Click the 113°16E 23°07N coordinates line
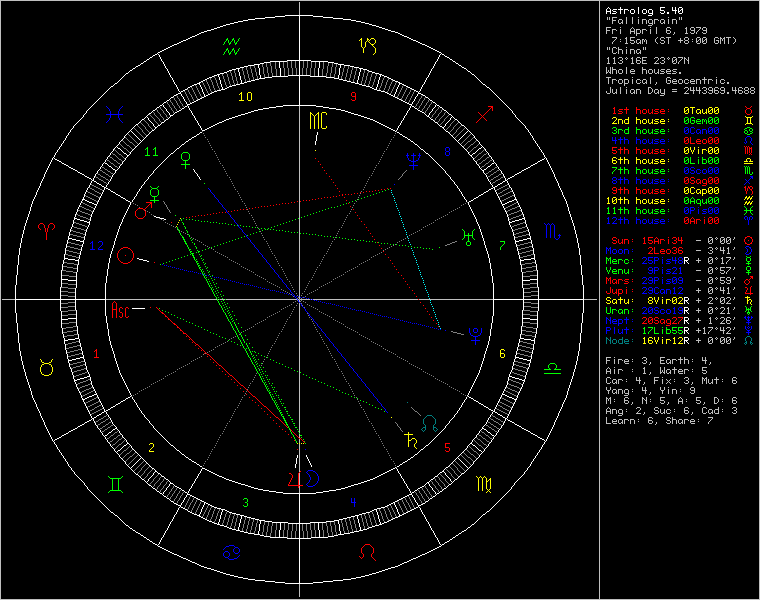 click(647, 61)
